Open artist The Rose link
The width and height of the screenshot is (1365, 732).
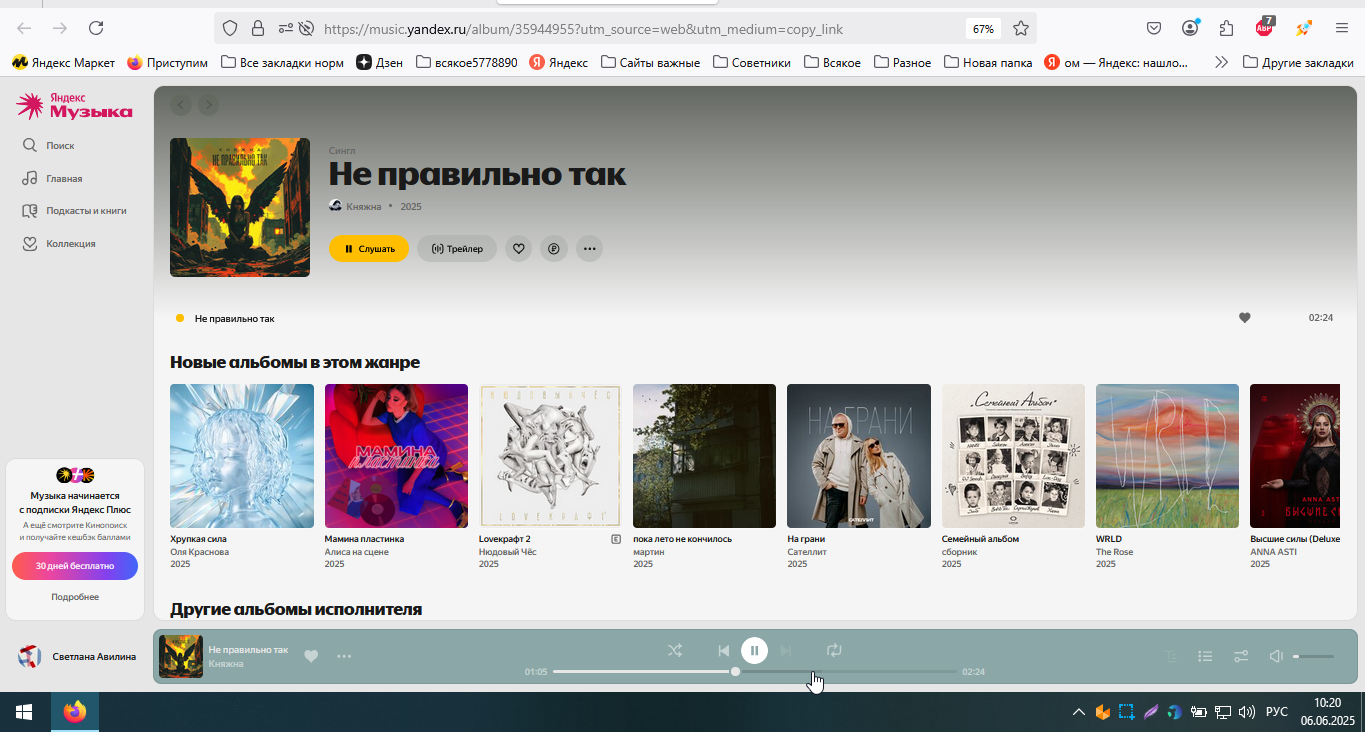[1115, 552]
